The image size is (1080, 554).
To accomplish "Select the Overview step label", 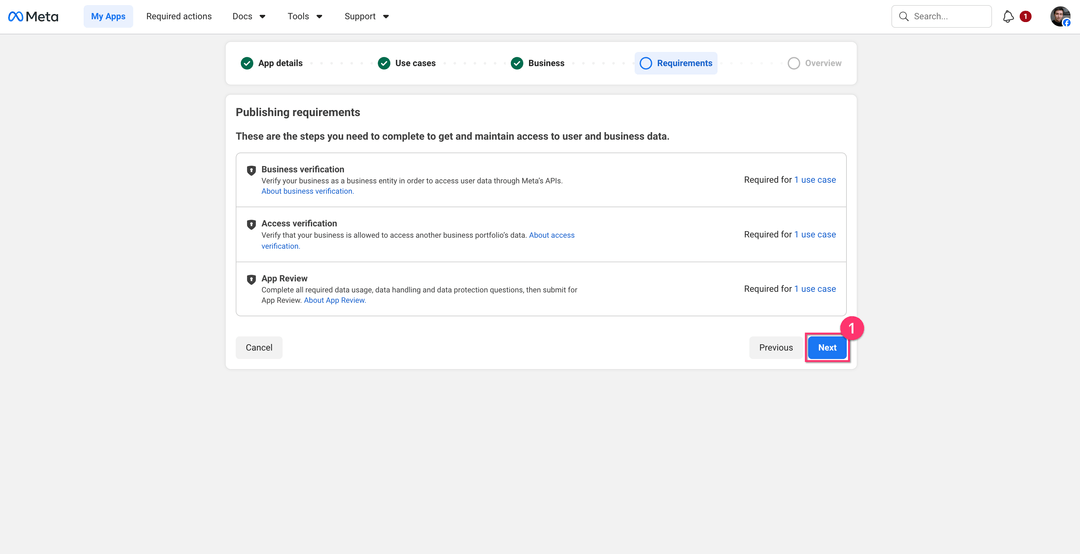I will click(x=823, y=63).
